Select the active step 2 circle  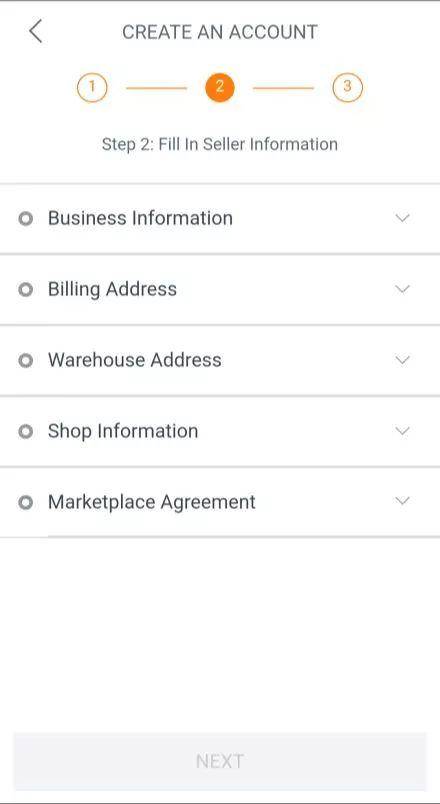[219, 88]
